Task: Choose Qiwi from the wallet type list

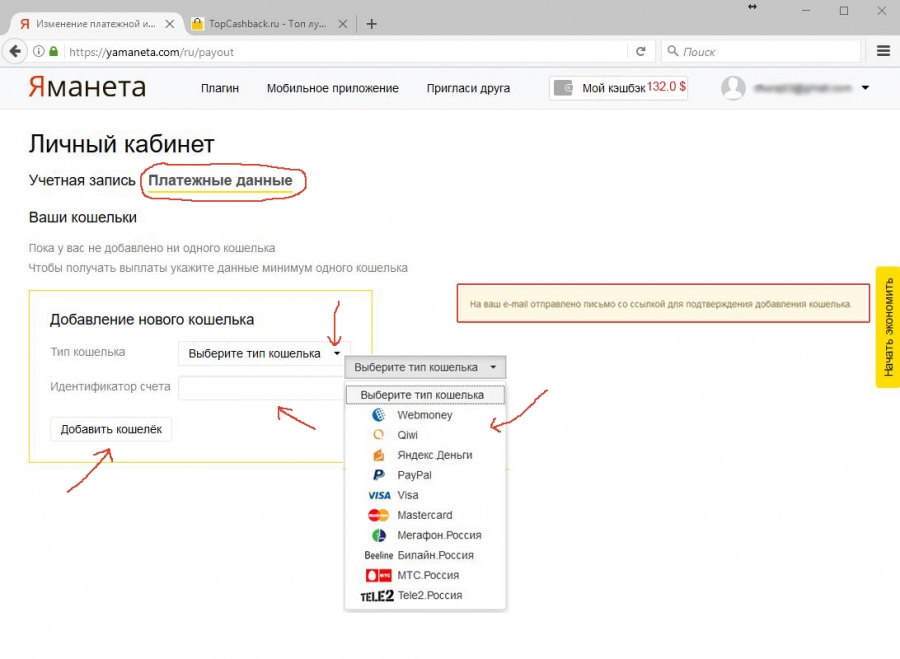Action: pos(425,435)
